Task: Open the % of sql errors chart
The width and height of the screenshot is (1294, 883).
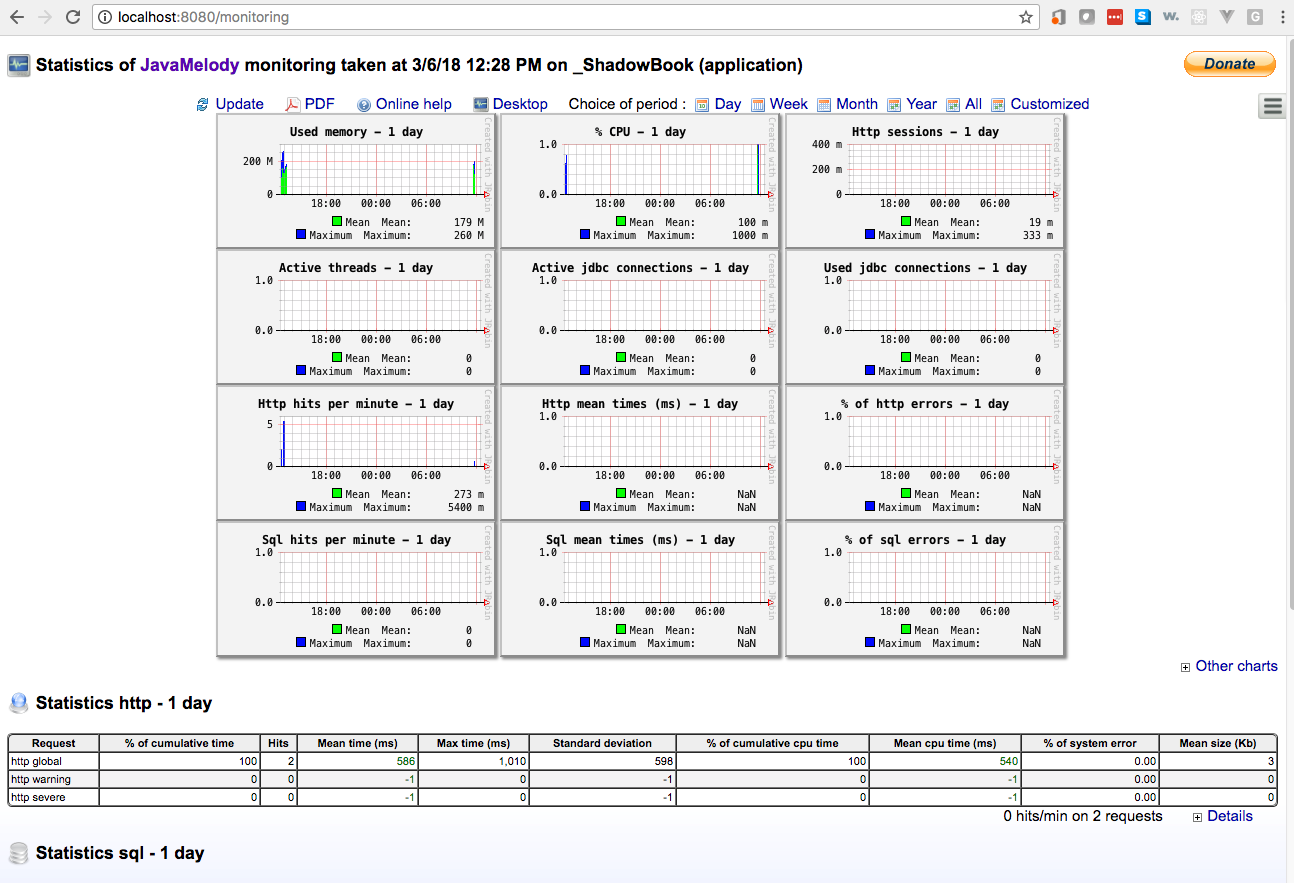Action: point(925,588)
